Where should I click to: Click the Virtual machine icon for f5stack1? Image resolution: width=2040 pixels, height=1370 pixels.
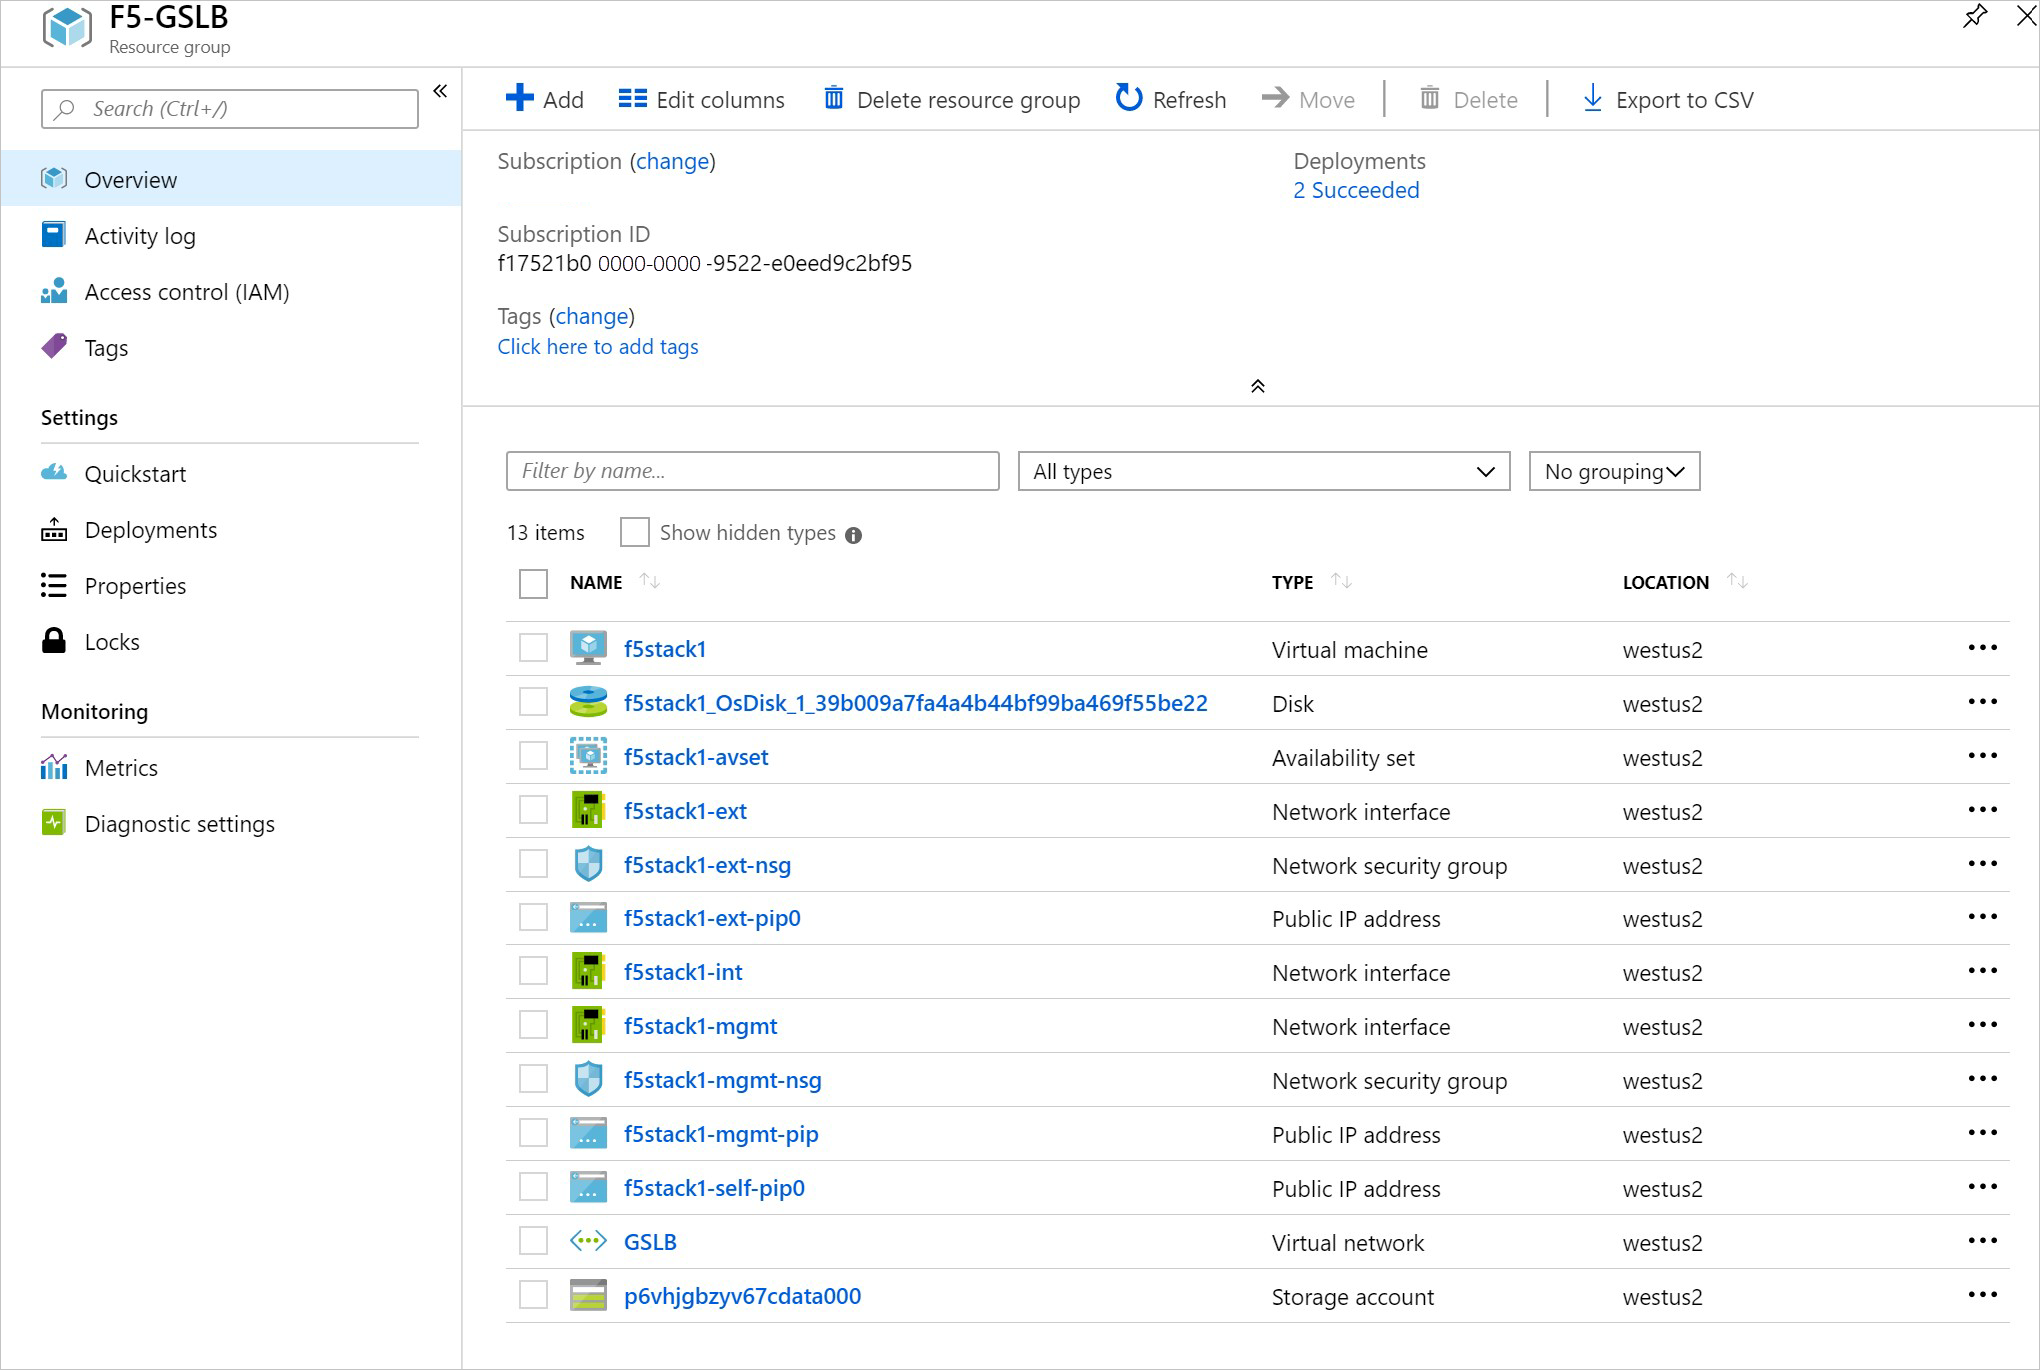(589, 648)
